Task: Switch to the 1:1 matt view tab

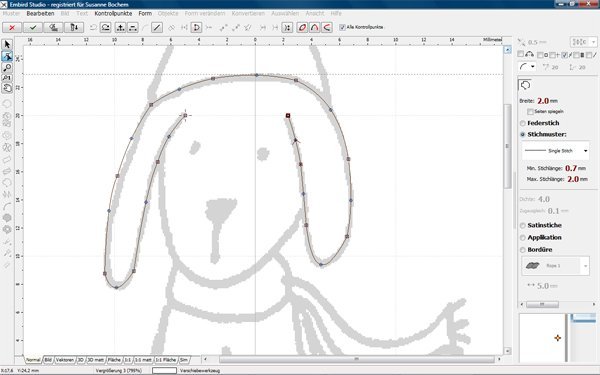Action: tap(143, 360)
